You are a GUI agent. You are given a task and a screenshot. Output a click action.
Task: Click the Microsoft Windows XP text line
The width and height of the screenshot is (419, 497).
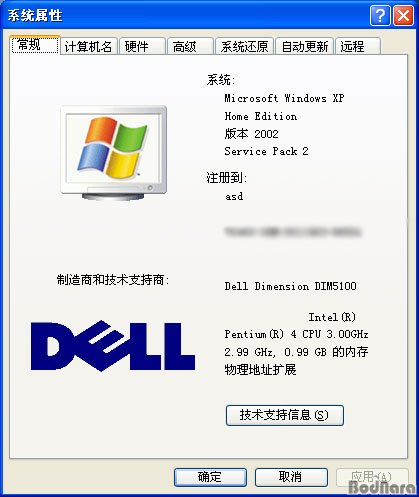(284, 98)
